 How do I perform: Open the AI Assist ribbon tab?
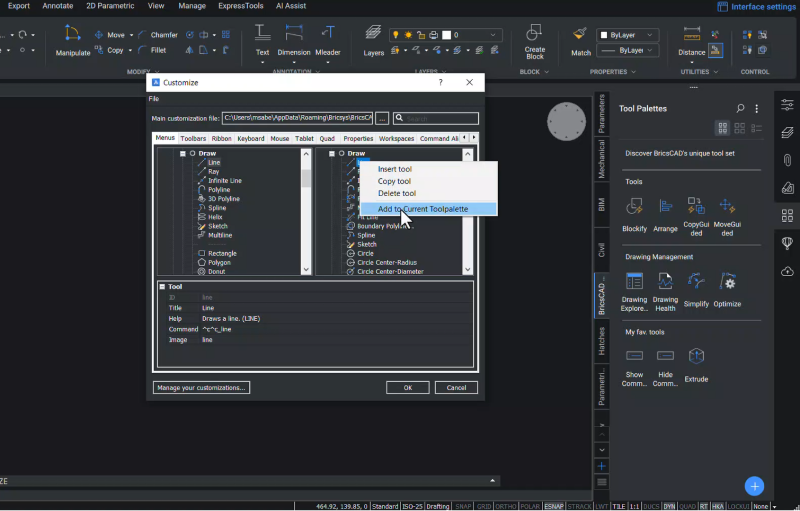point(291,6)
